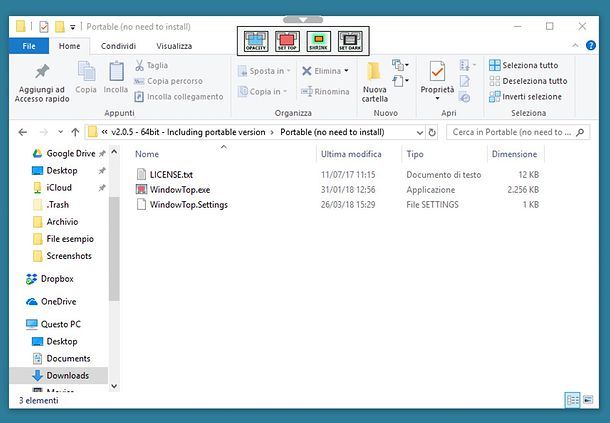Open the .Trash folder in sidebar

click(x=57, y=205)
